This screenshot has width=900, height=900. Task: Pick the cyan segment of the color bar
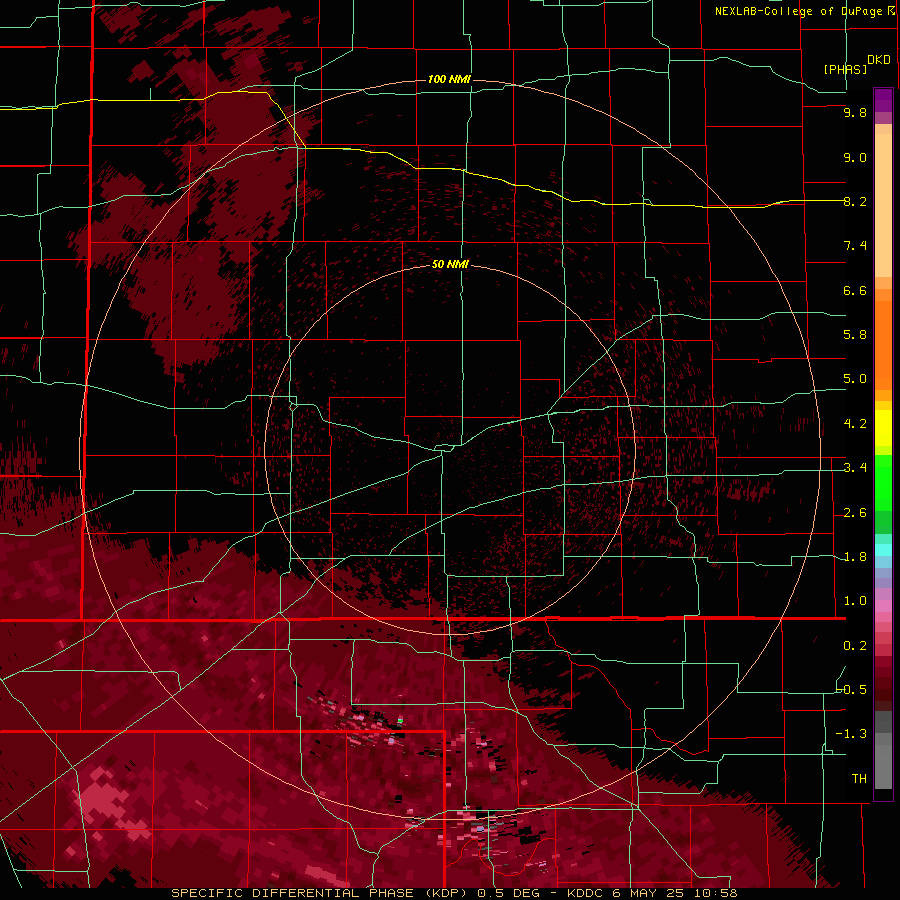tap(883, 550)
